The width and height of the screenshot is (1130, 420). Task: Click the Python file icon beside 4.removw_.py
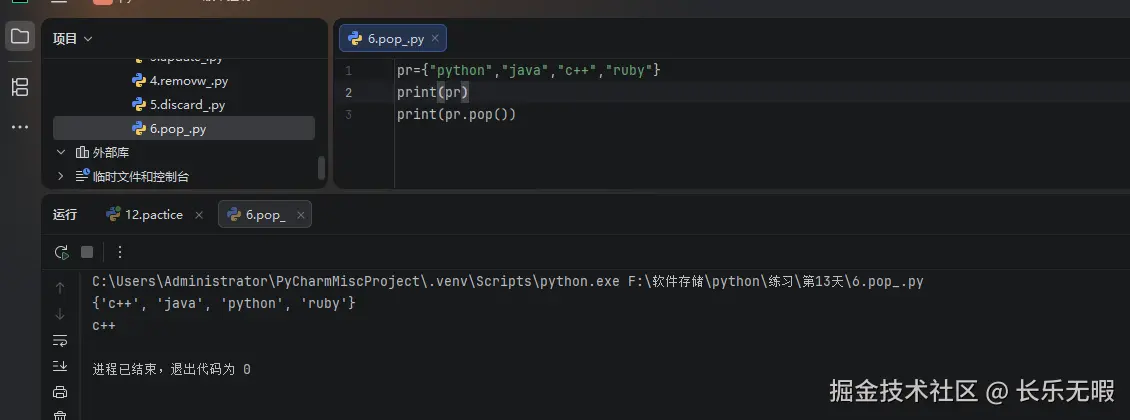coord(139,81)
